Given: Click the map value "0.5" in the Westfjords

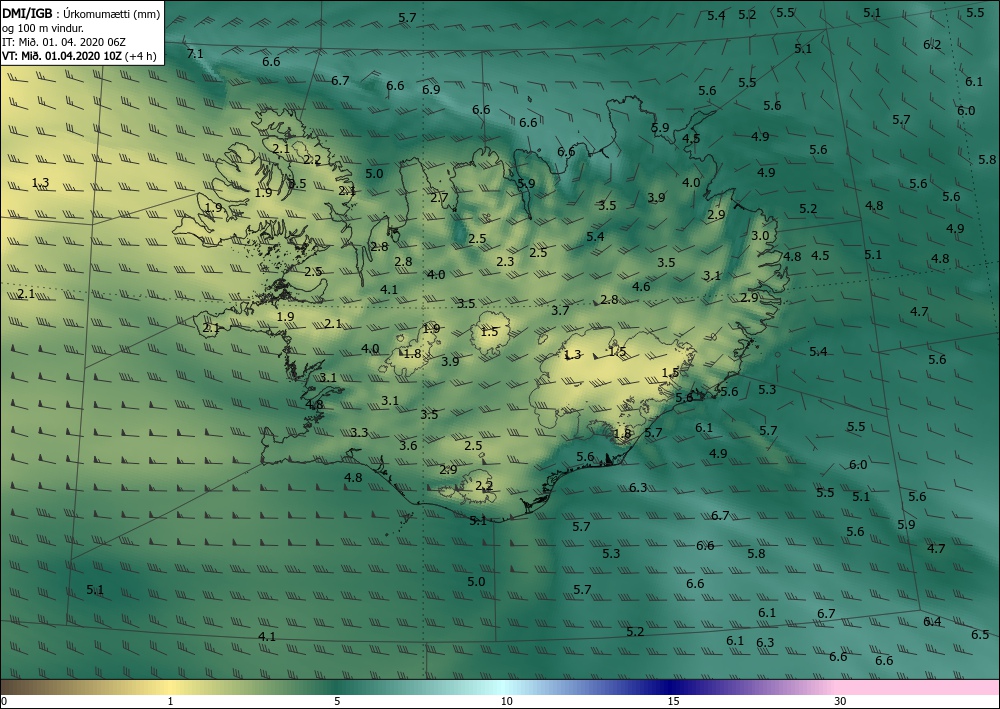Looking at the screenshot, I should [297, 184].
